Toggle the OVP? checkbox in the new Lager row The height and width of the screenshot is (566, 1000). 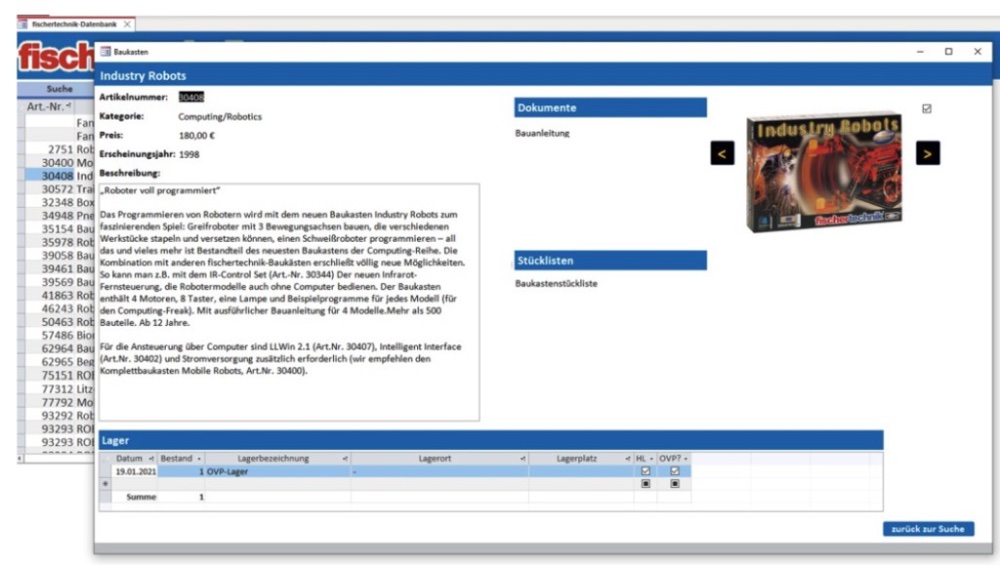click(675, 484)
